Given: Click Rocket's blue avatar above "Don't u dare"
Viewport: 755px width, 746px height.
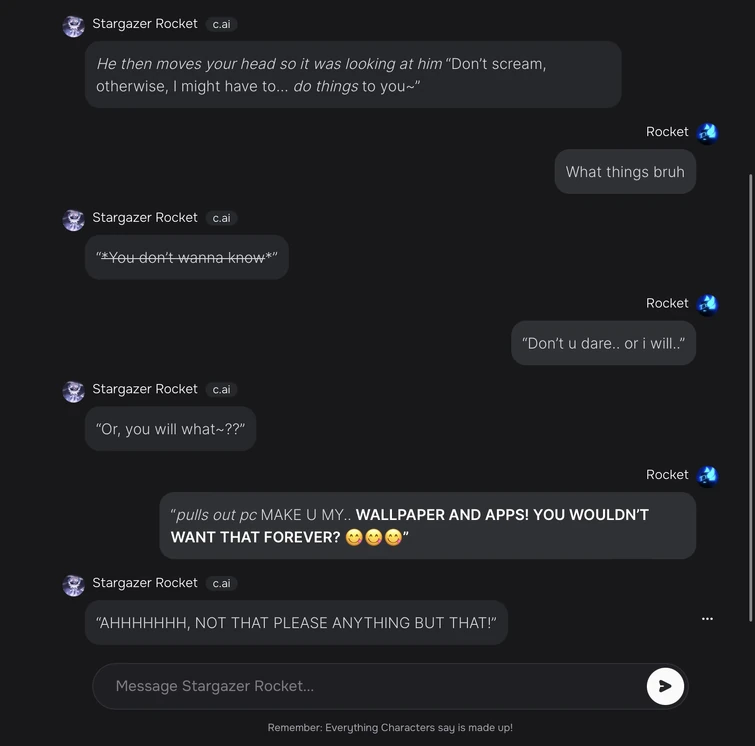Looking at the screenshot, I should (707, 304).
